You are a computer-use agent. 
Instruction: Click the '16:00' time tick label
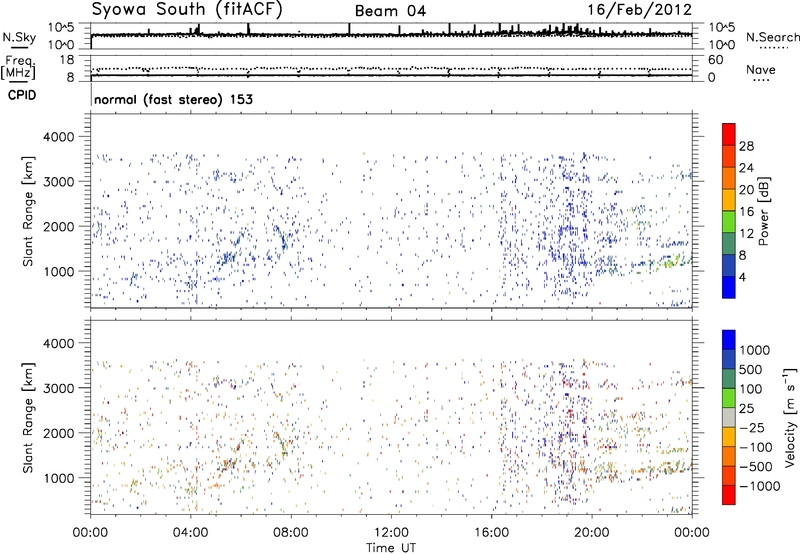492,533
